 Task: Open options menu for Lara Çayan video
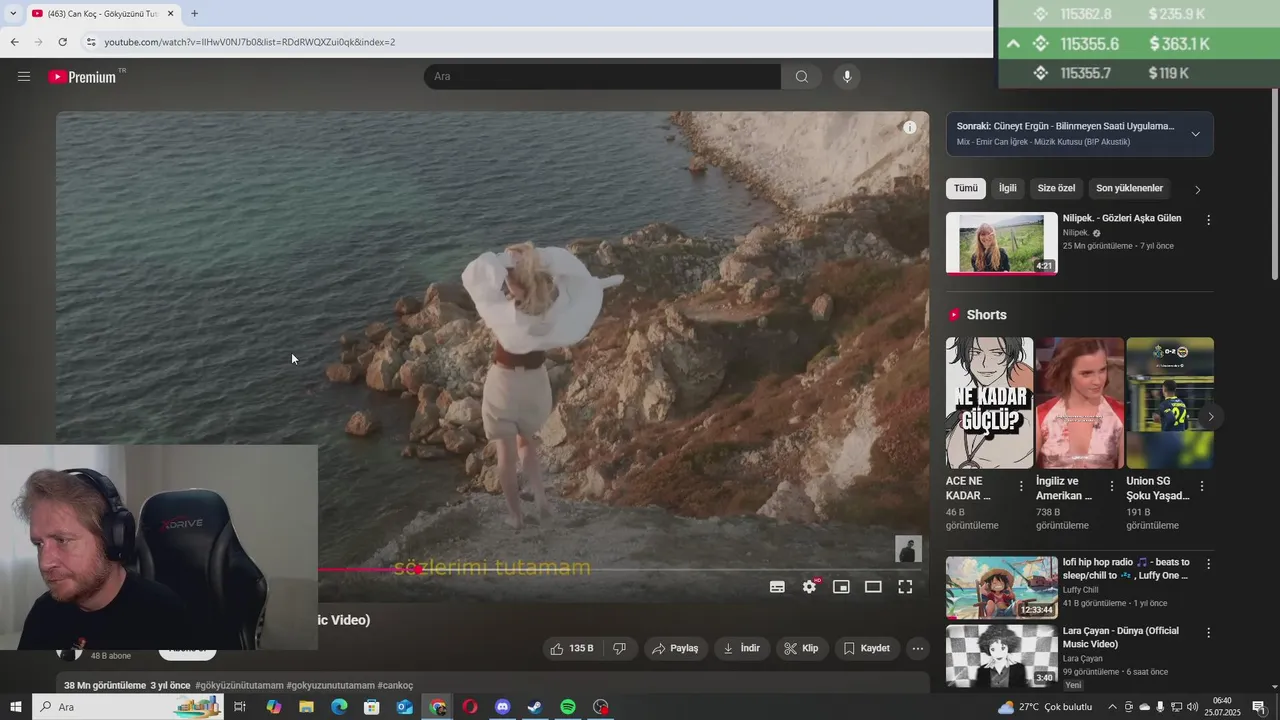pyautogui.click(x=1208, y=633)
